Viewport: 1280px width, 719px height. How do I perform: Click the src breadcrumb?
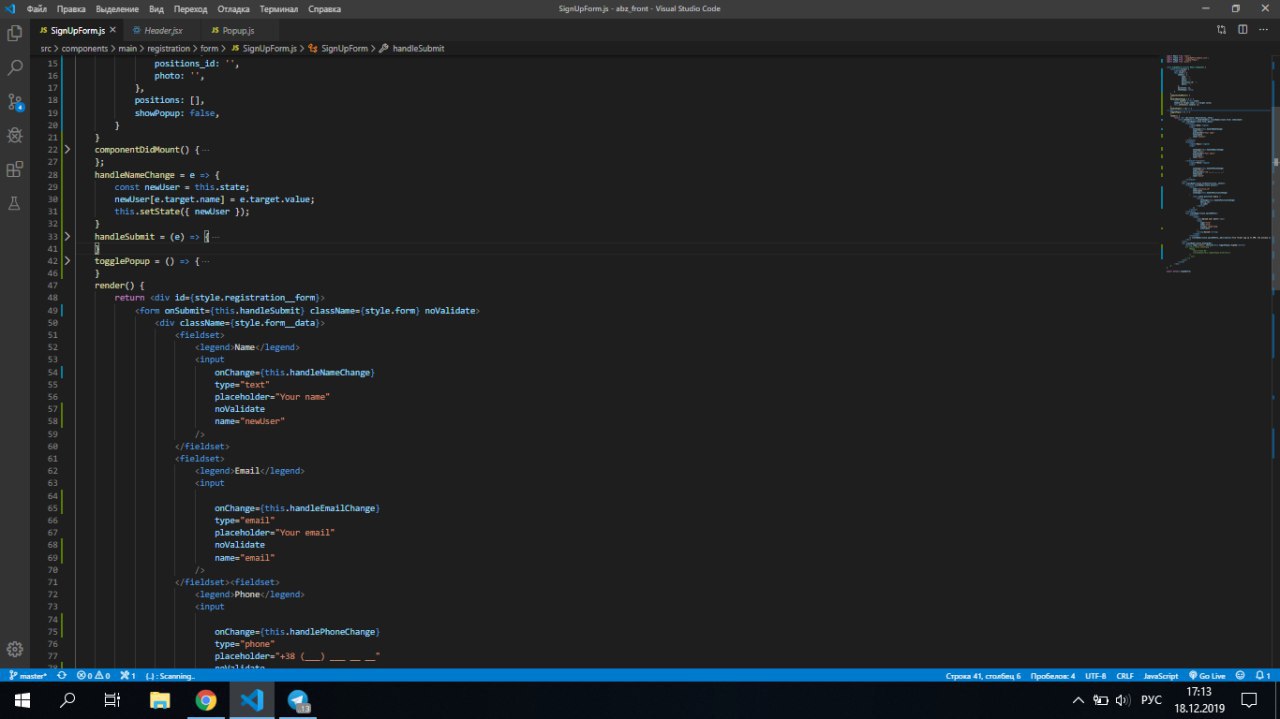pyautogui.click(x=46, y=48)
